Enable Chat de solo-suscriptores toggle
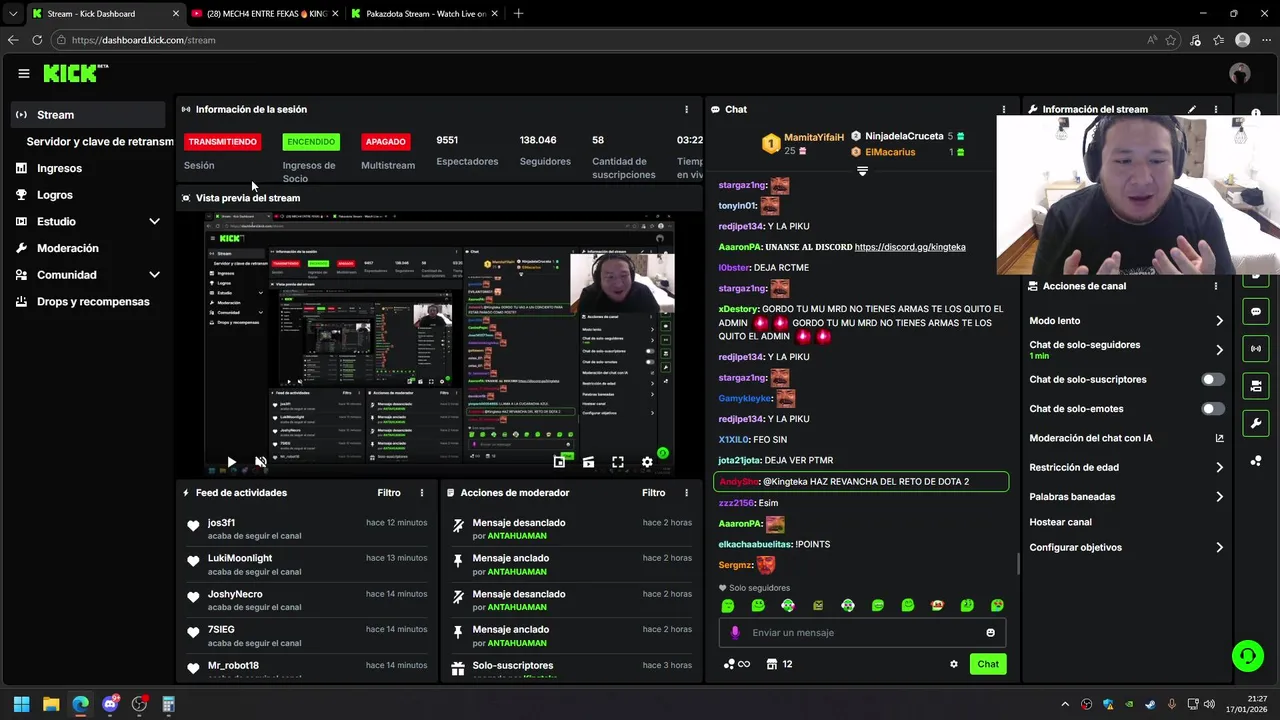This screenshot has height=720, width=1280. (x=1212, y=380)
